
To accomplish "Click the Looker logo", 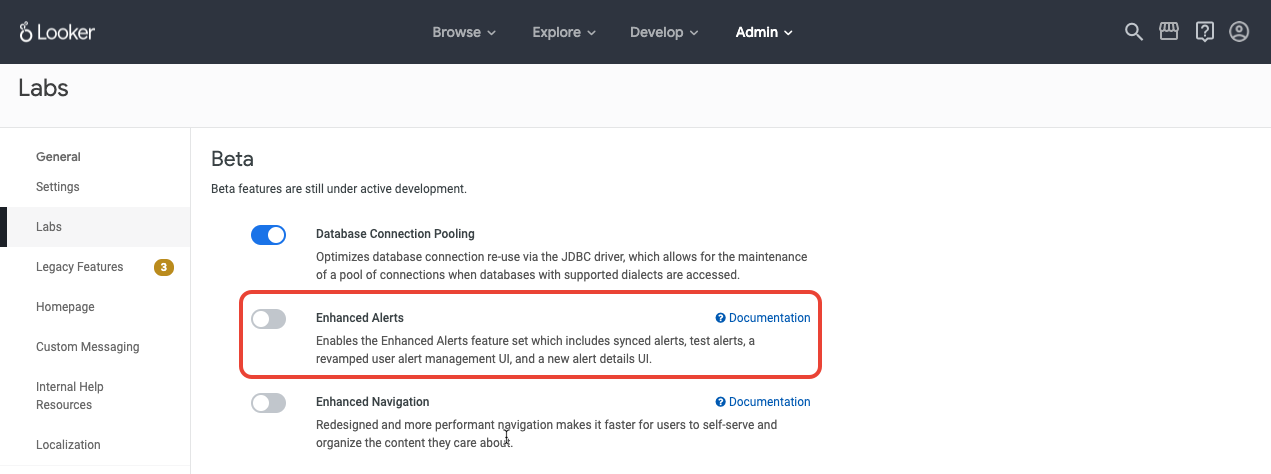I will 57,32.
